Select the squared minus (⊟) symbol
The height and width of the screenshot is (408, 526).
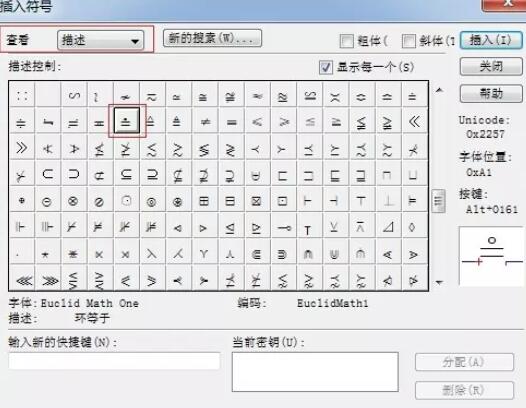[231, 200]
